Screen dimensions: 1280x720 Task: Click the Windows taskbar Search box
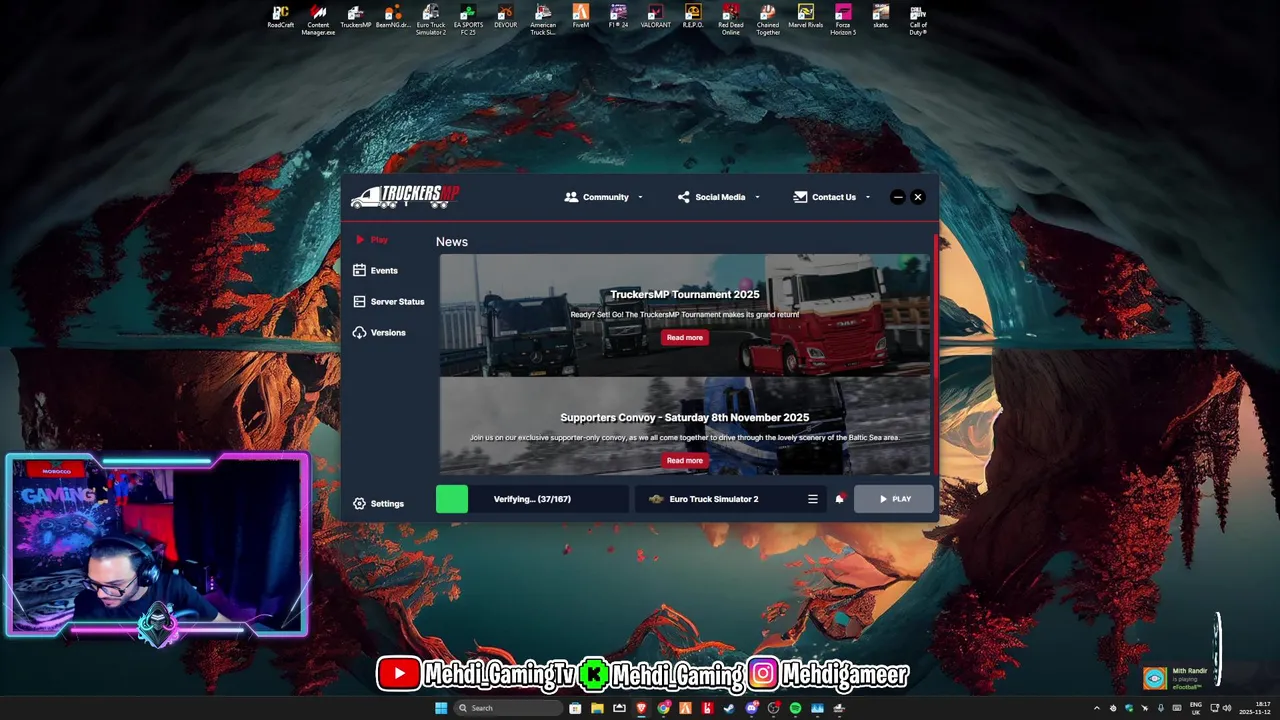(509, 708)
